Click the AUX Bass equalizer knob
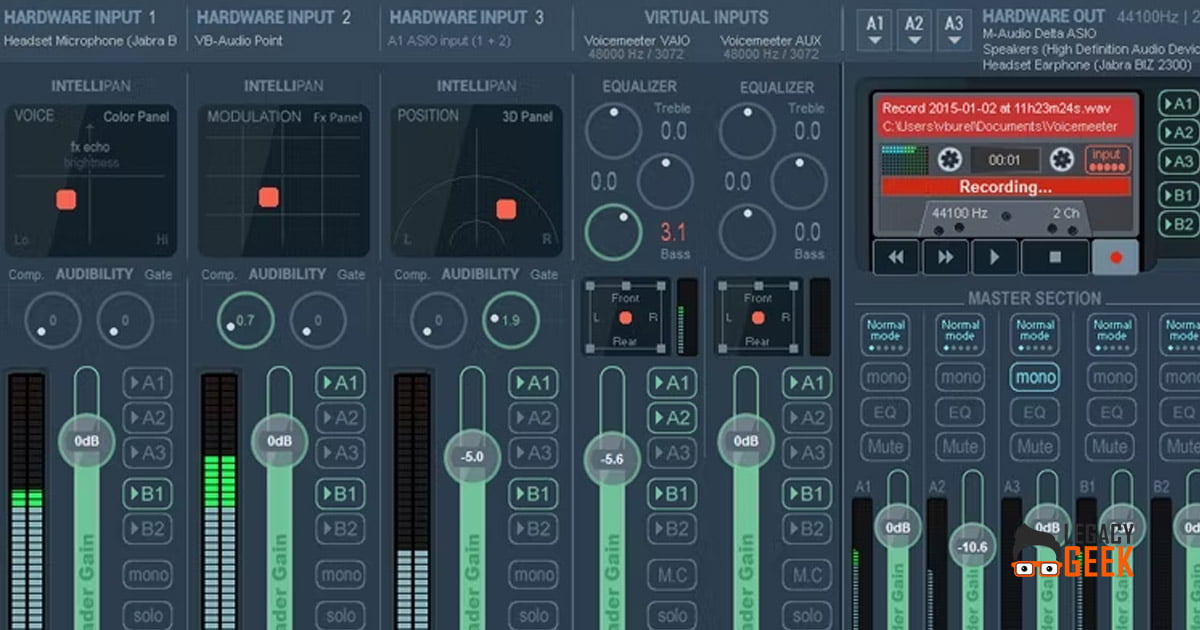Viewport: 1200px width, 630px height. coord(747,231)
